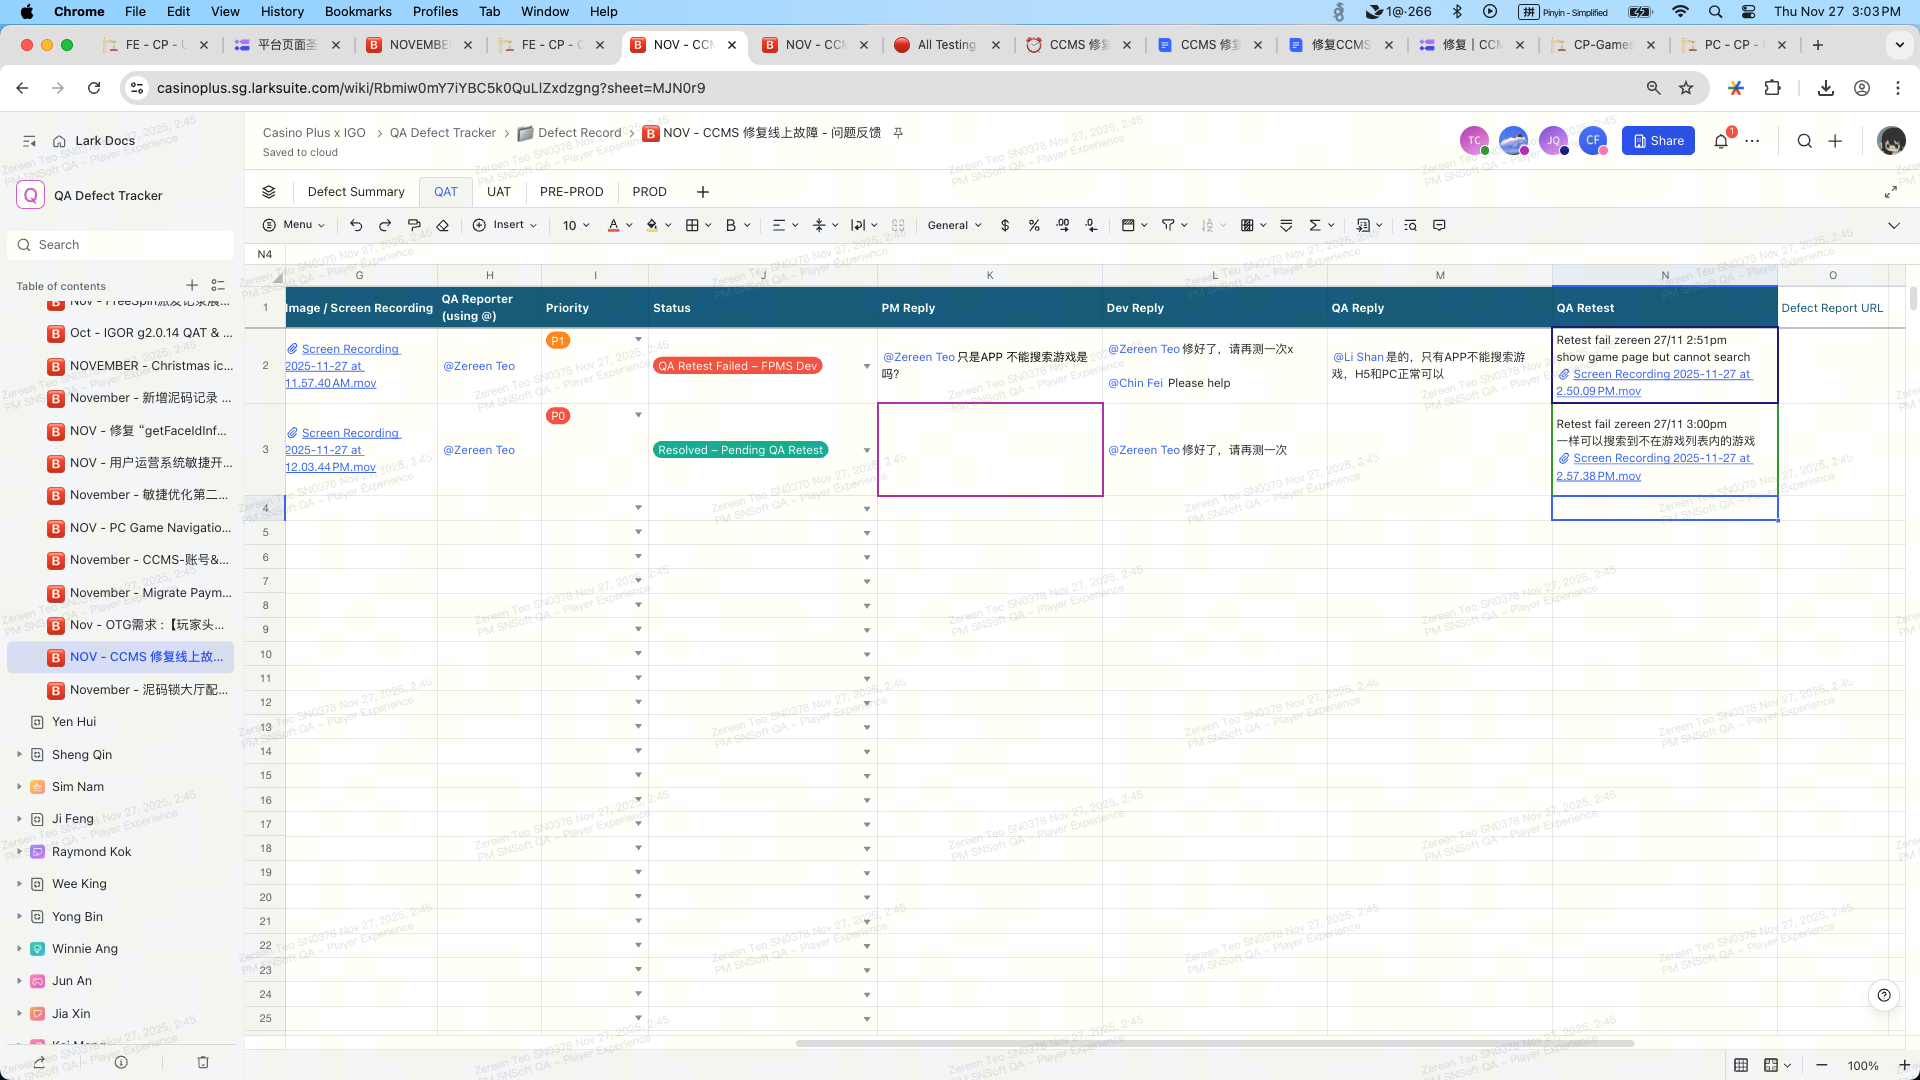This screenshot has height=1080, width=1920.
Task: Switch to the UAT sheet tab
Action: pos(498,192)
